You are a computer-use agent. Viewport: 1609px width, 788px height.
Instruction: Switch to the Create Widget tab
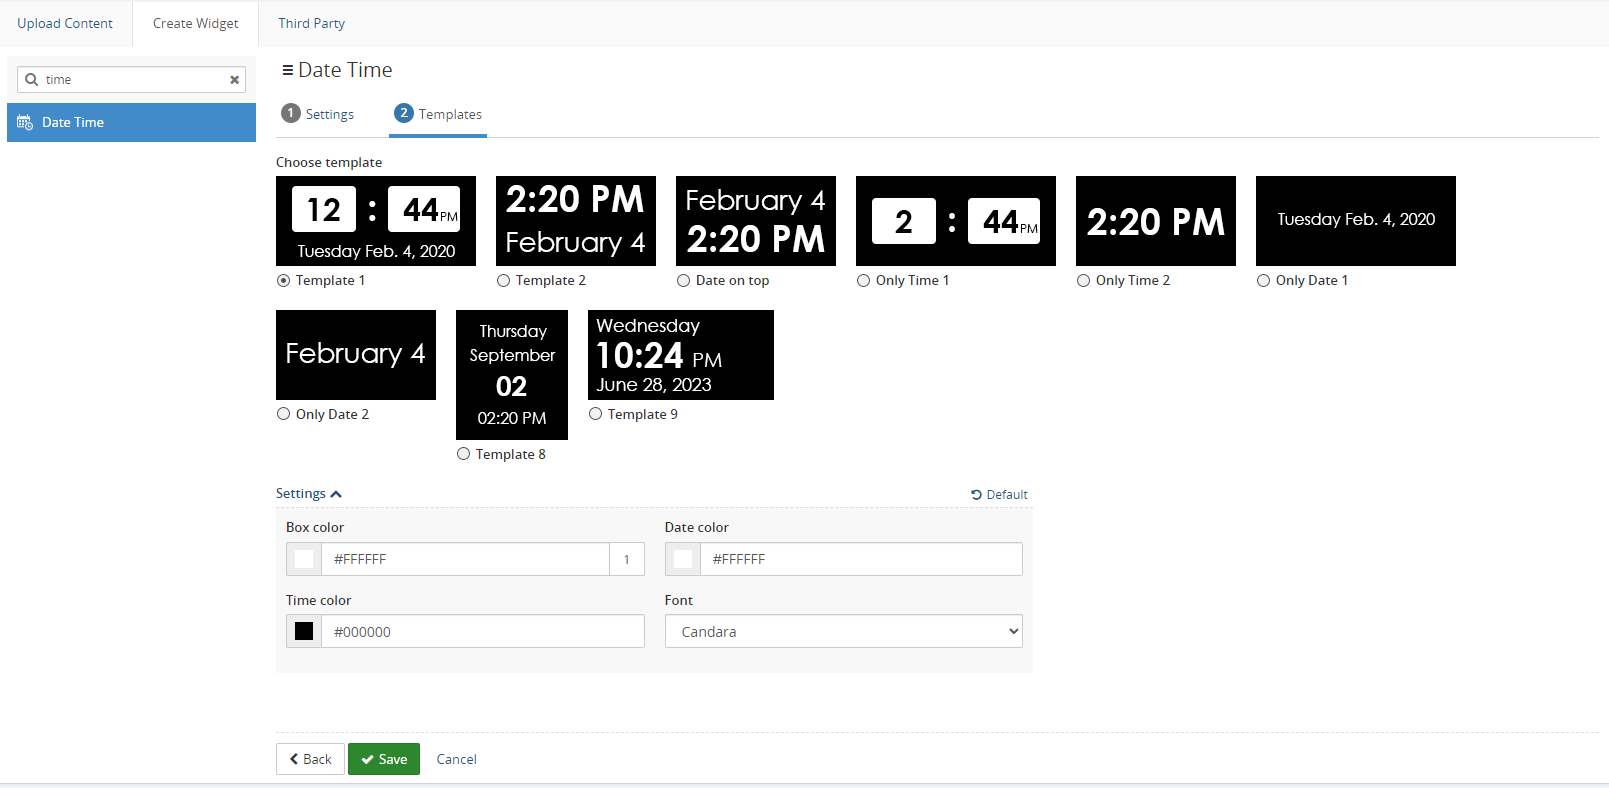[x=196, y=23]
